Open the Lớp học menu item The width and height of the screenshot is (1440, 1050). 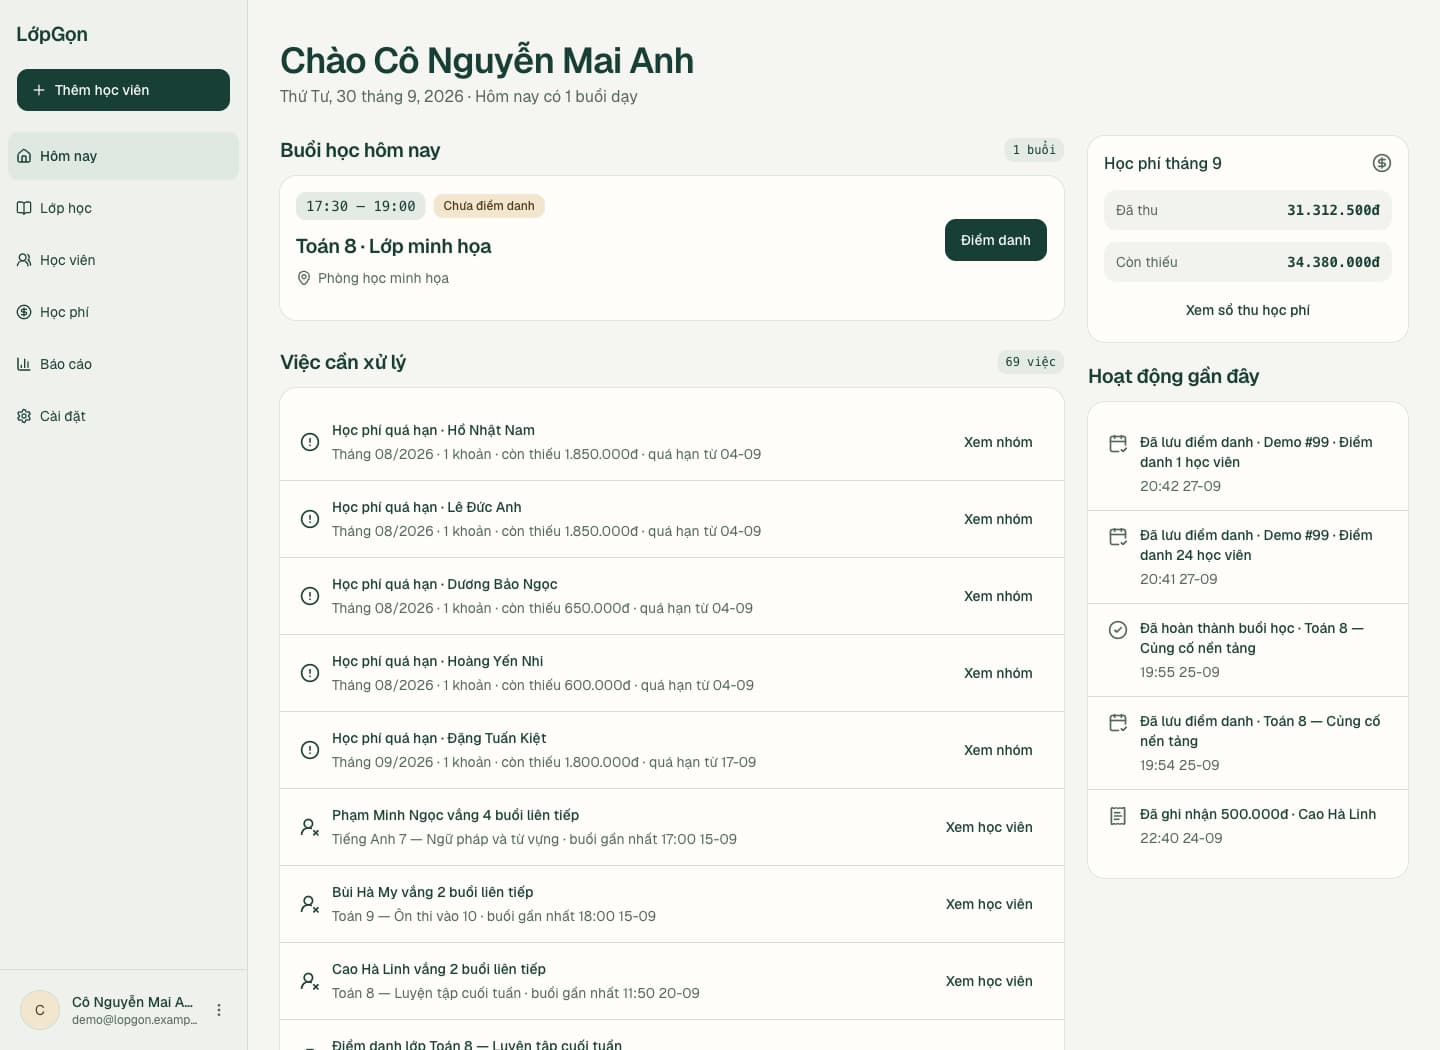124,208
